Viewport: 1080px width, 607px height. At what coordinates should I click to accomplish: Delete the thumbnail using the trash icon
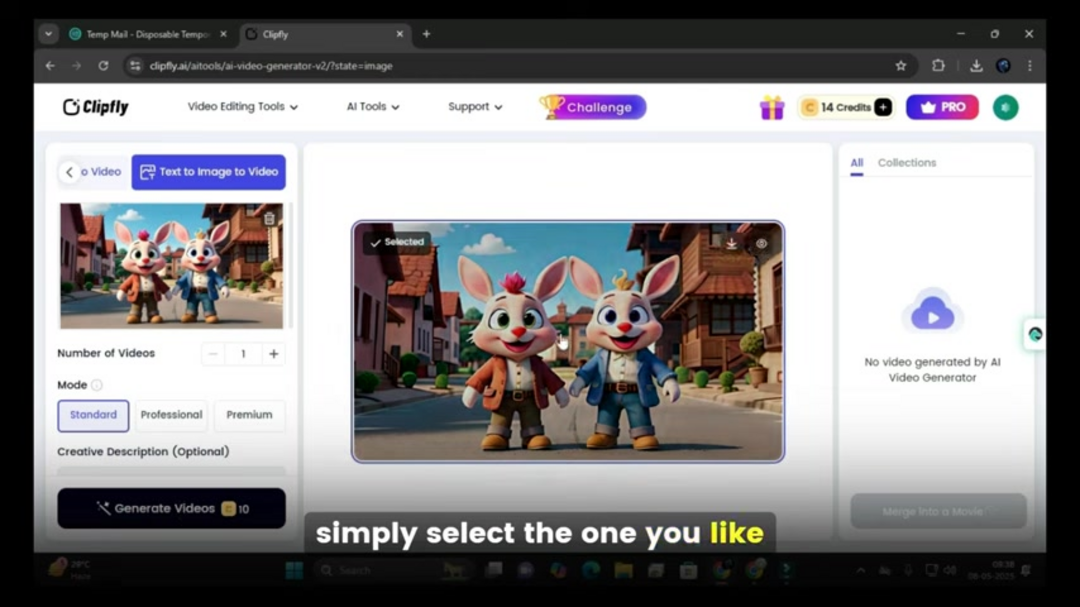[270, 218]
